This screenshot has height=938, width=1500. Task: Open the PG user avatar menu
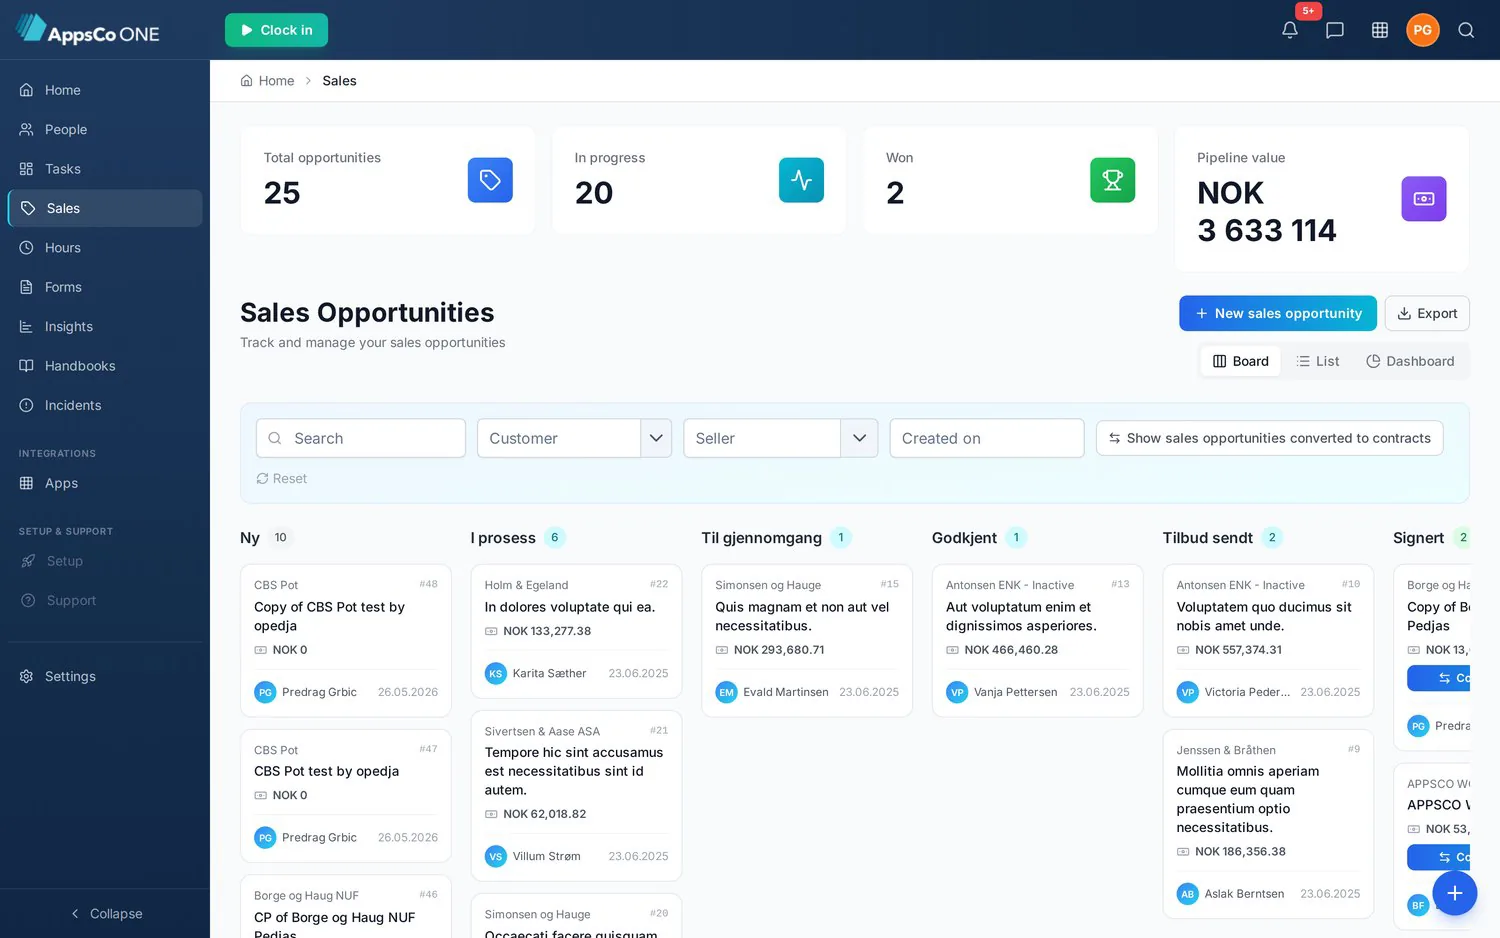coord(1423,30)
